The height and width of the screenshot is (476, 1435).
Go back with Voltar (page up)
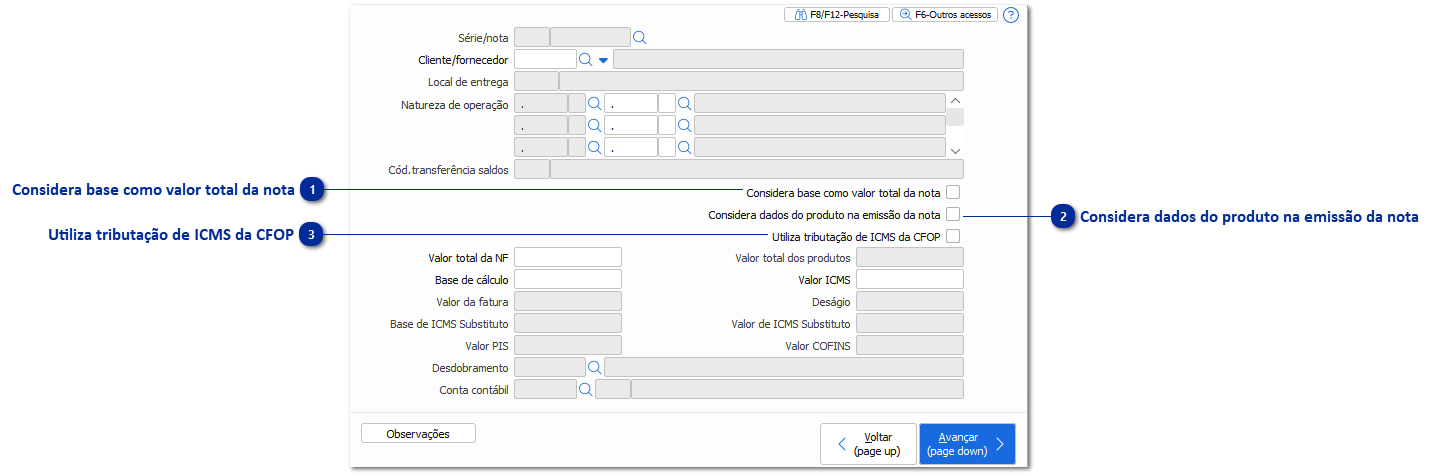coord(867,444)
